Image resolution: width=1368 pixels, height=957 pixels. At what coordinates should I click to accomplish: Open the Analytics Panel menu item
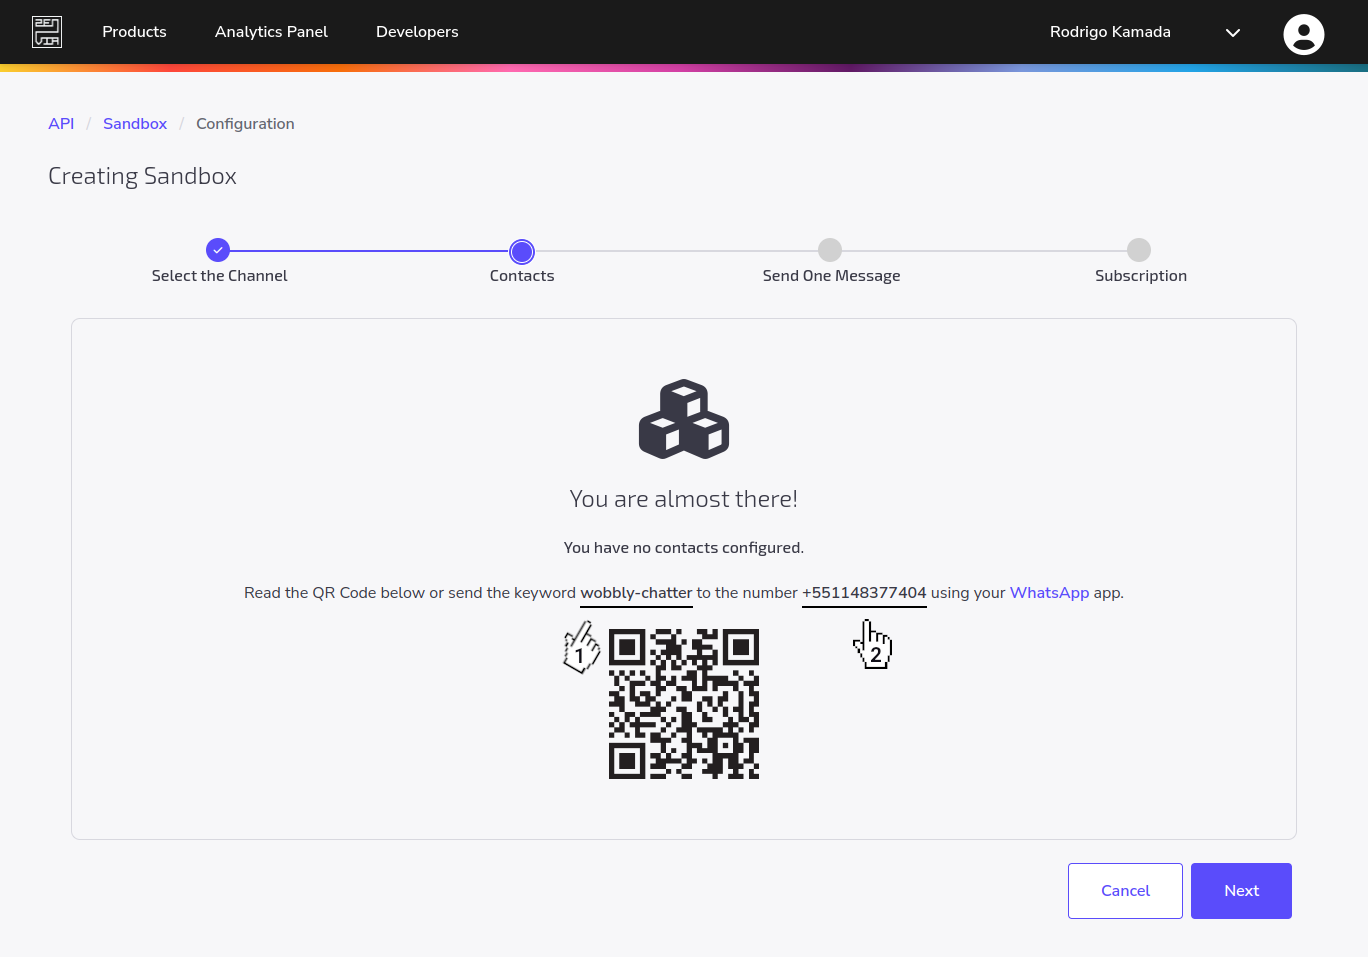[x=271, y=31]
